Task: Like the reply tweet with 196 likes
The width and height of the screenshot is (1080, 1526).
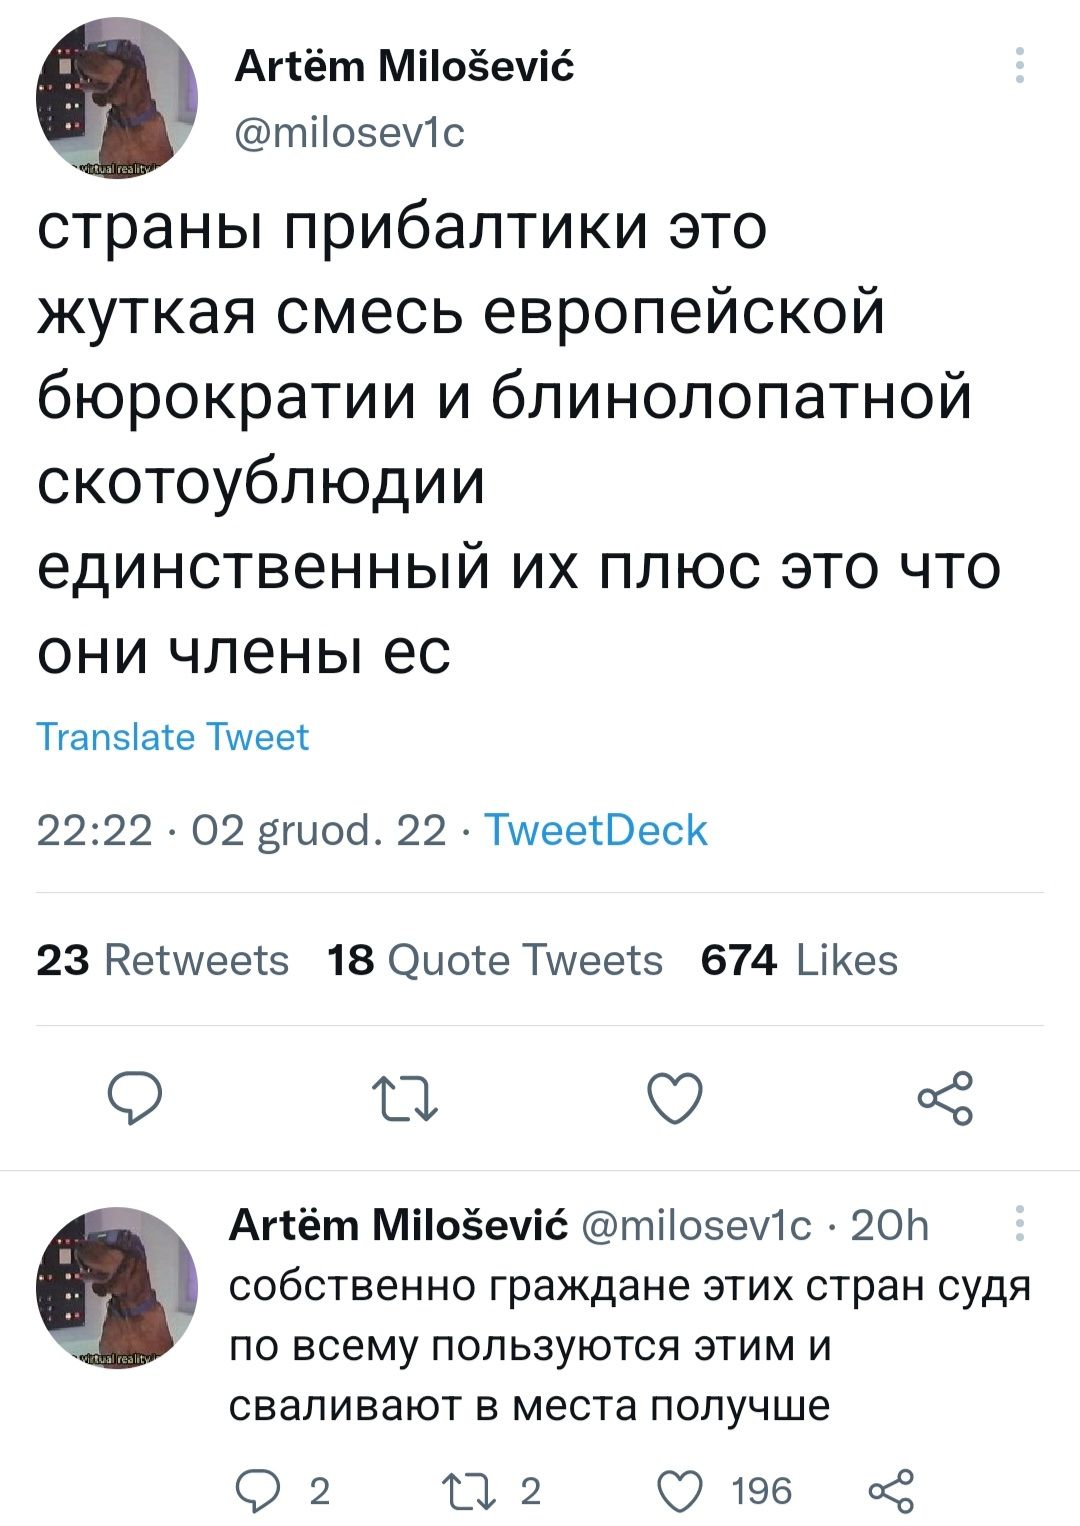Action: point(680,1490)
